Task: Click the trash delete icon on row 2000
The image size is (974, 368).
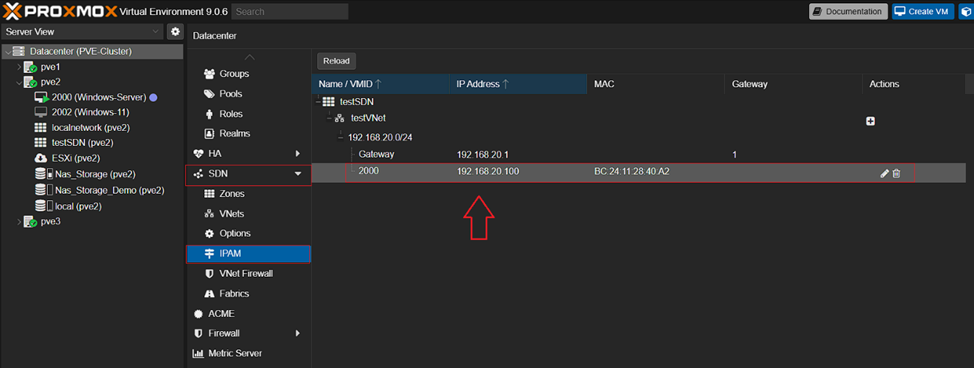Action: (x=896, y=174)
